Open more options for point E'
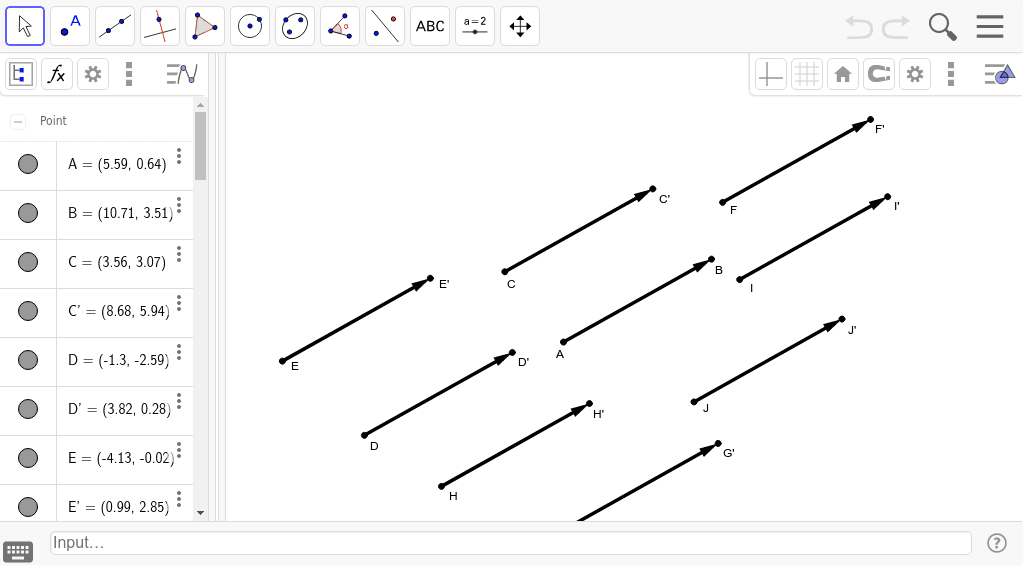The height and width of the screenshot is (566, 1024). click(x=179, y=499)
